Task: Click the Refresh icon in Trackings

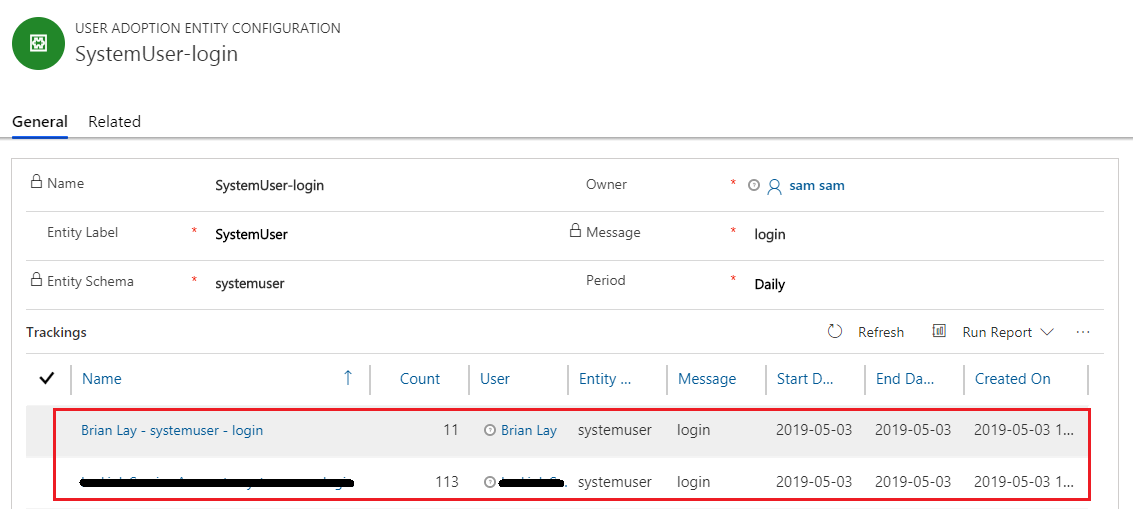Action: 835,331
